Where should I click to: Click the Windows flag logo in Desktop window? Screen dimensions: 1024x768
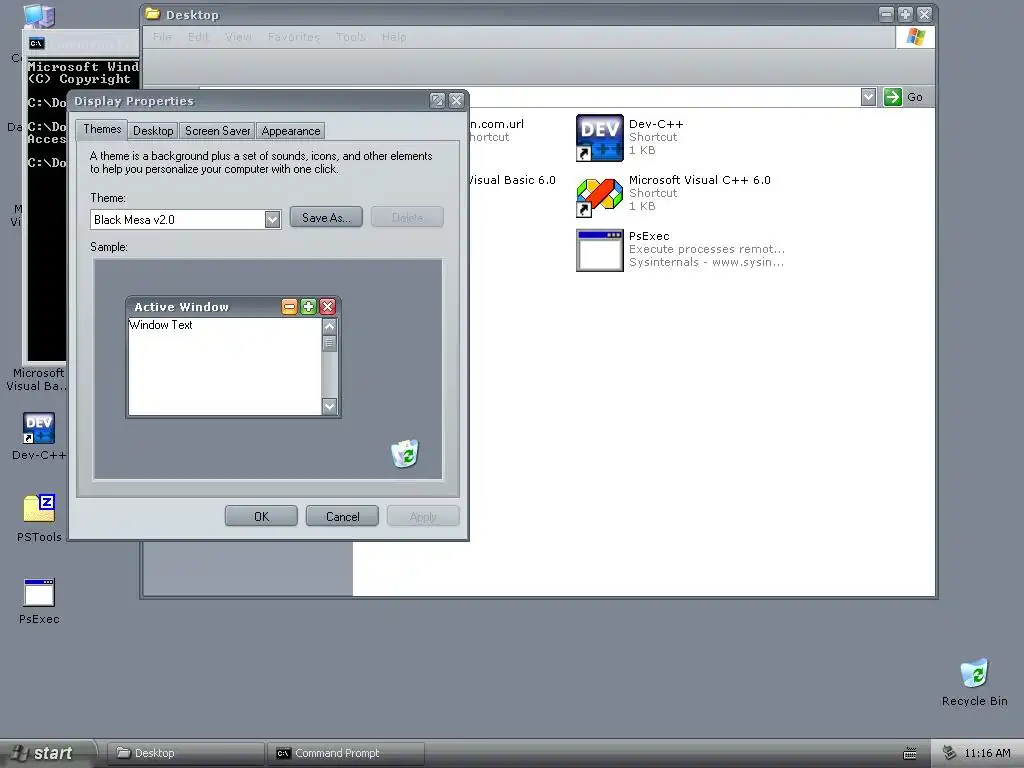pyautogui.click(x=916, y=37)
